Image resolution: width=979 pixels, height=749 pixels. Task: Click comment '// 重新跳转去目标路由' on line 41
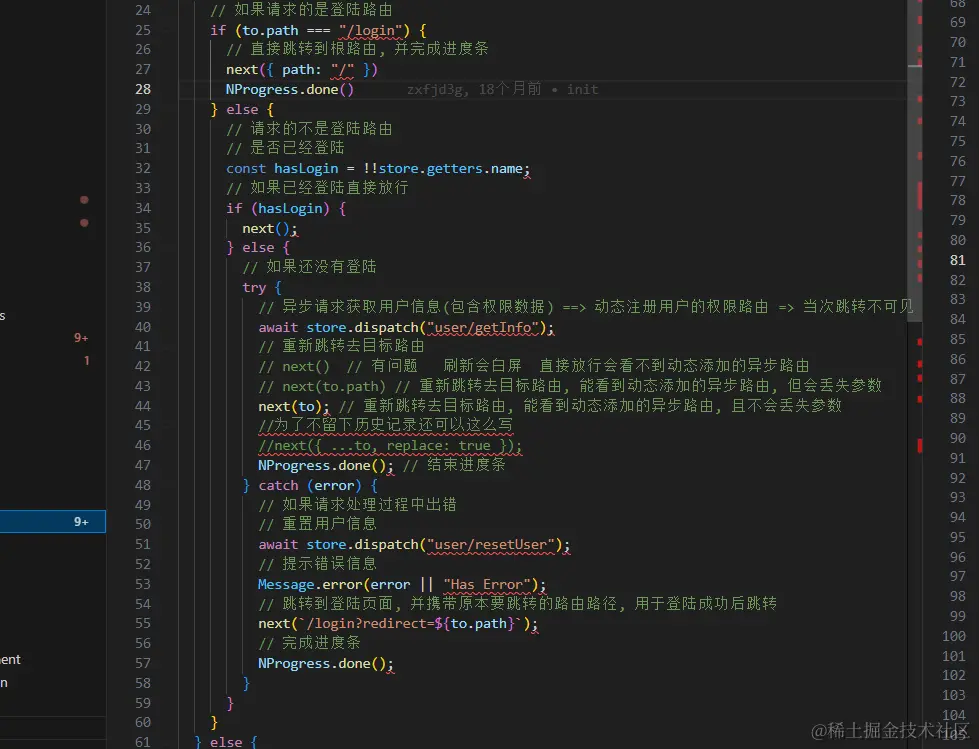coord(342,346)
